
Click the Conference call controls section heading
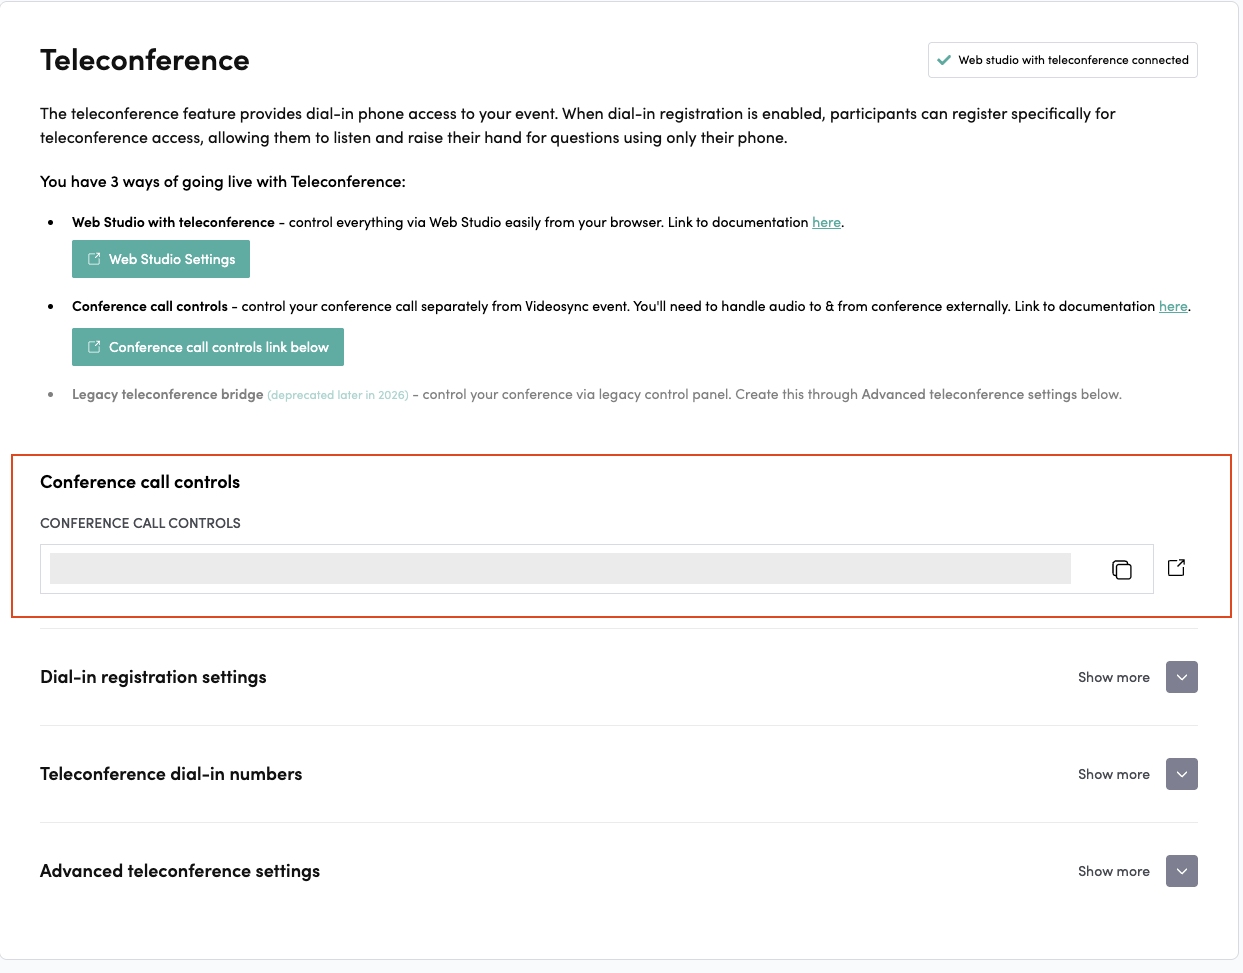pos(140,481)
